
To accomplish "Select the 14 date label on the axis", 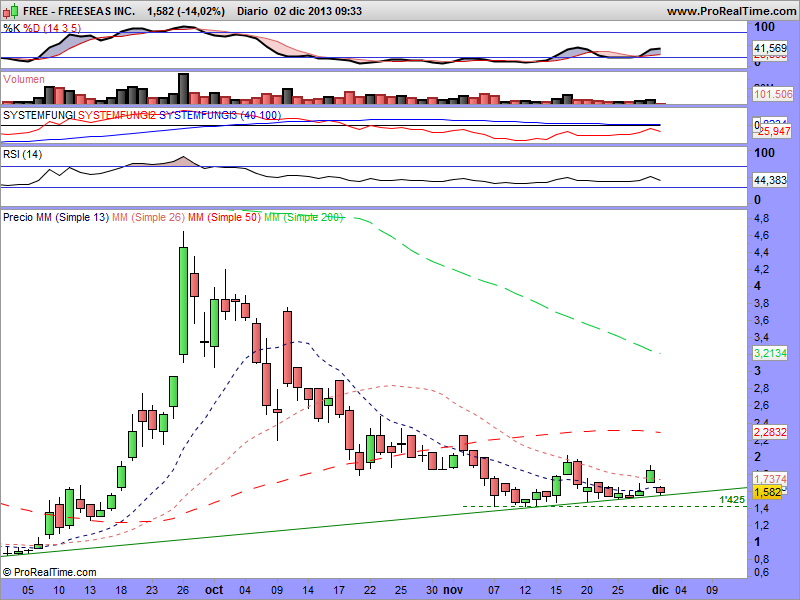I will pyautogui.click(x=308, y=590).
